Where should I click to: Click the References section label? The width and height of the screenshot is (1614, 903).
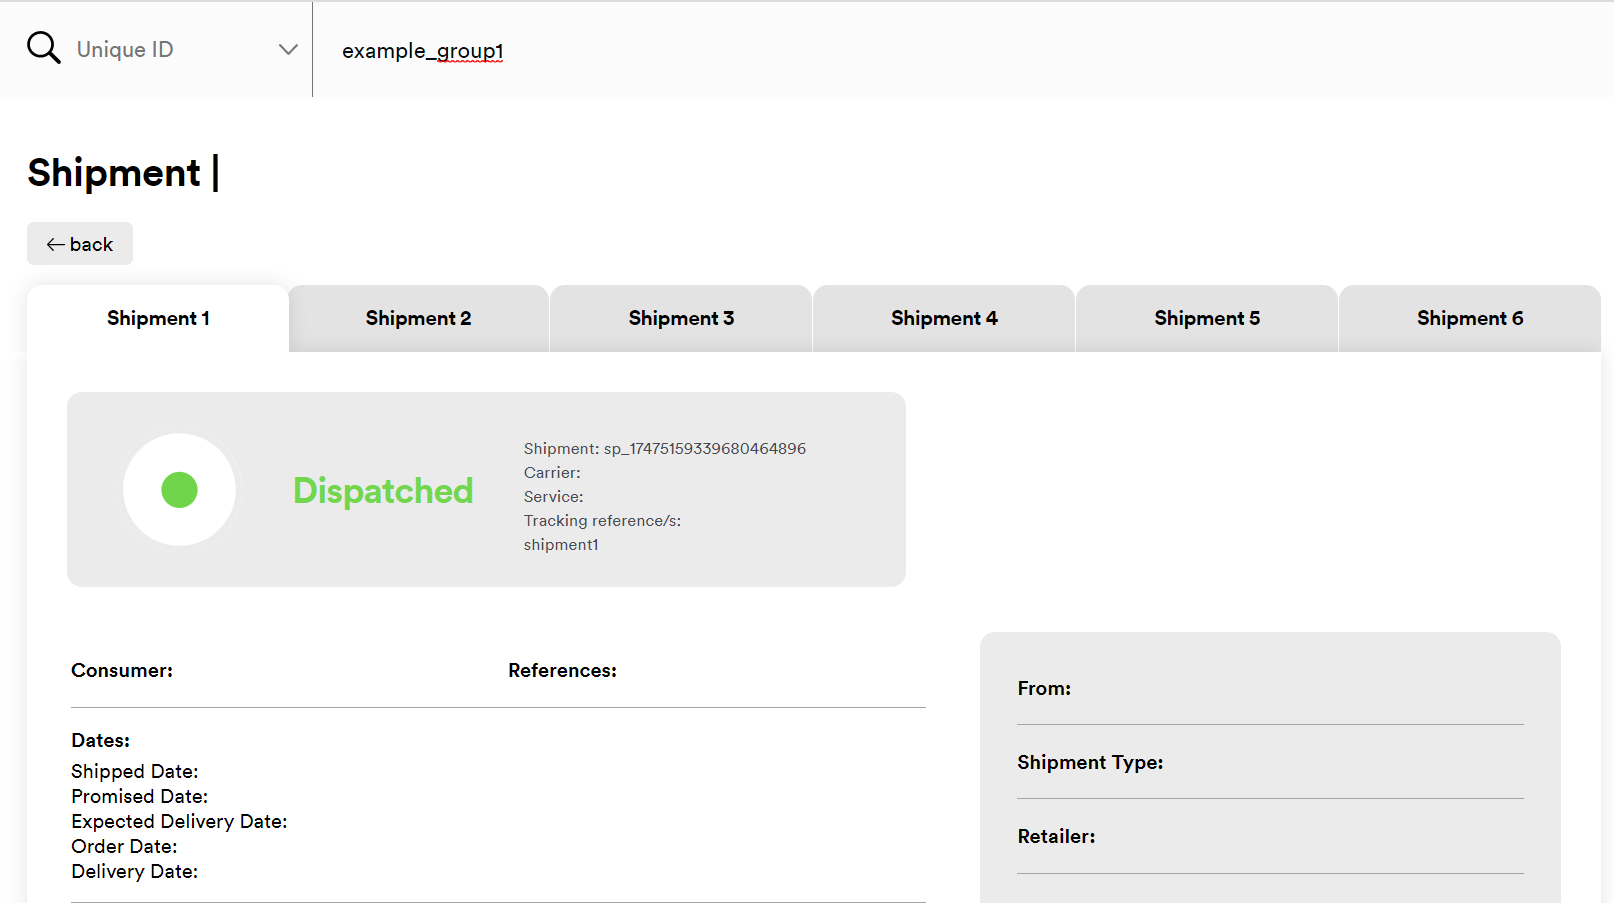point(562,671)
